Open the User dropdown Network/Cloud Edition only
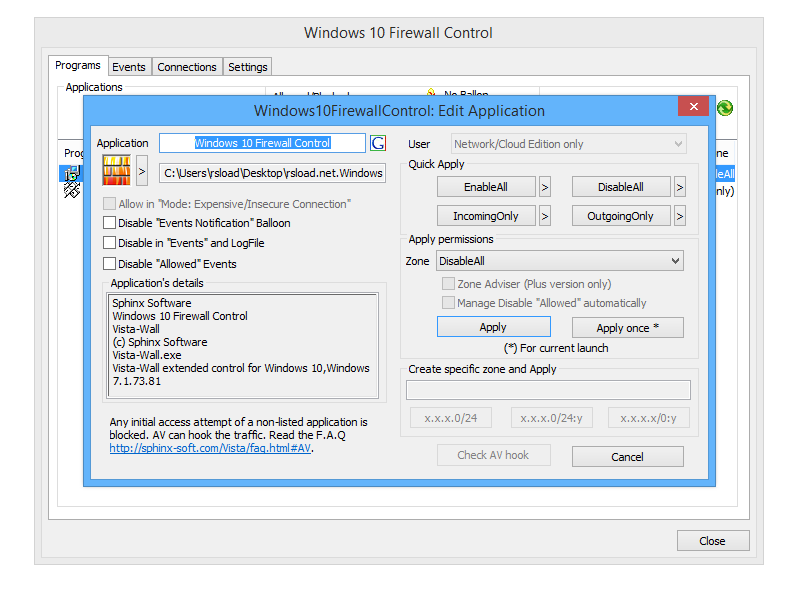Image resolution: width=796 pixels, height=604 pixels. [569, 144]
